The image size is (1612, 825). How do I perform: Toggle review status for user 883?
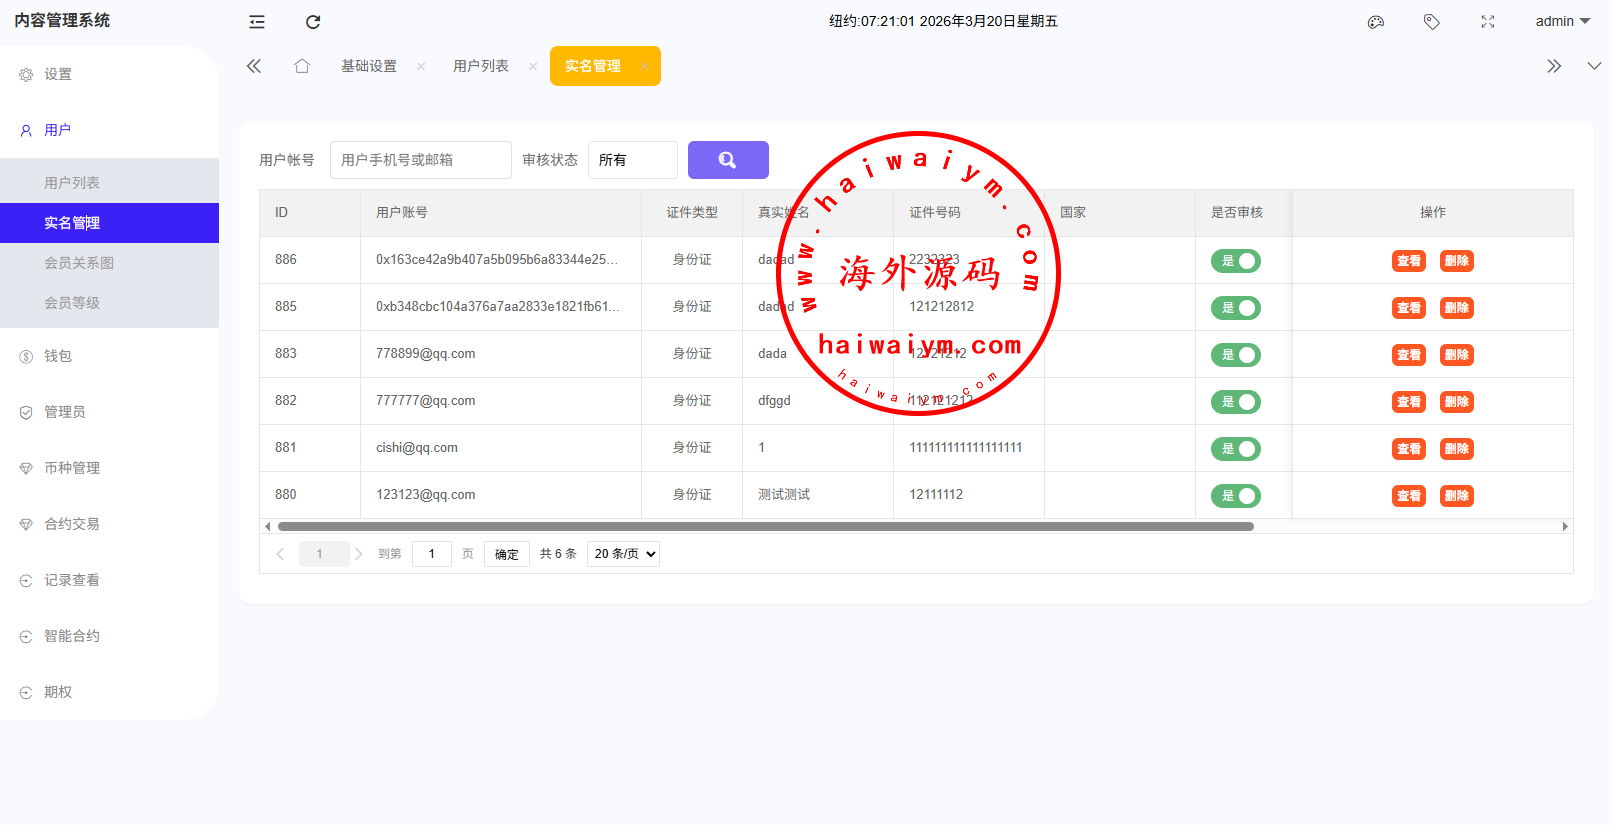(1236, 355)
